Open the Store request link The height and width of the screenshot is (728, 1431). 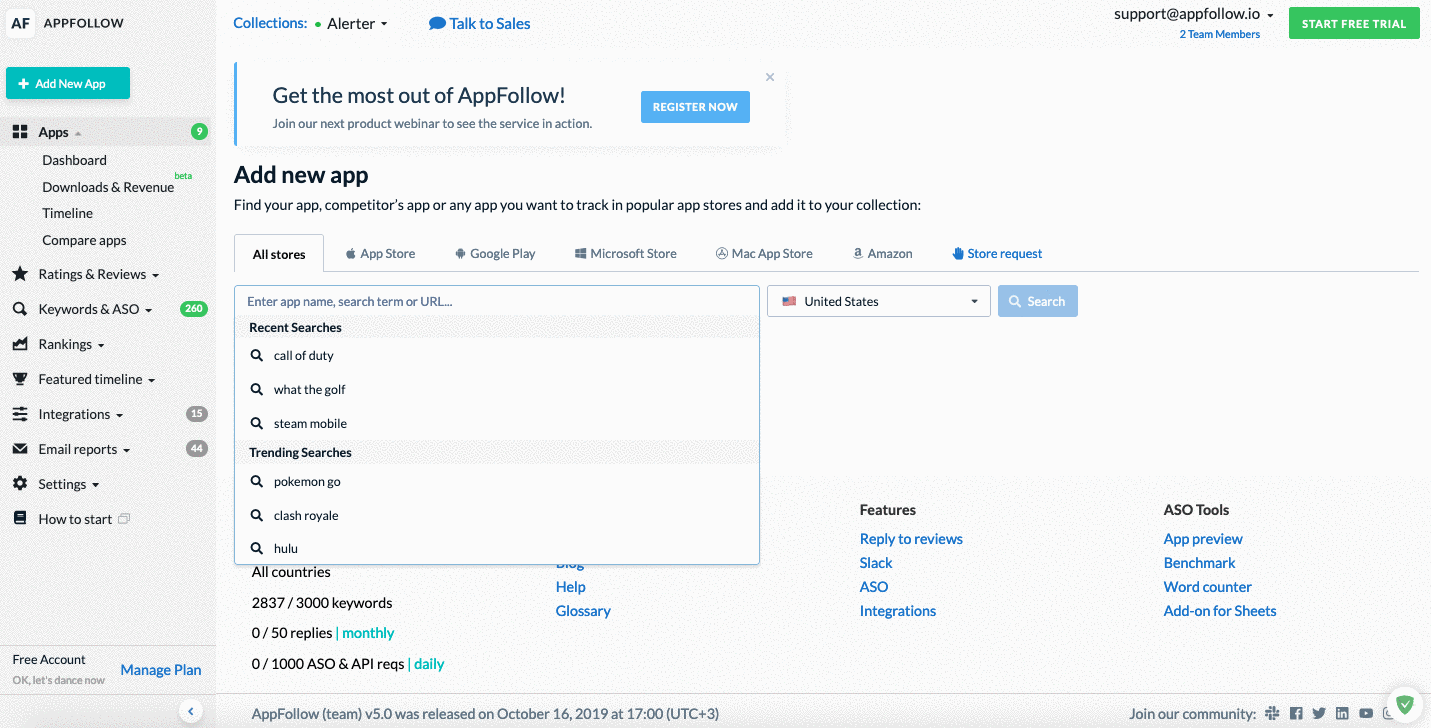(x=997, y=253)
